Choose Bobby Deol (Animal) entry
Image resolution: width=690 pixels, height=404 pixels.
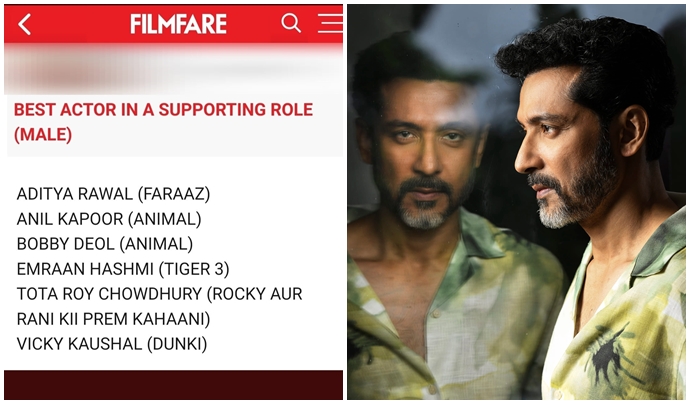(105, 244)
